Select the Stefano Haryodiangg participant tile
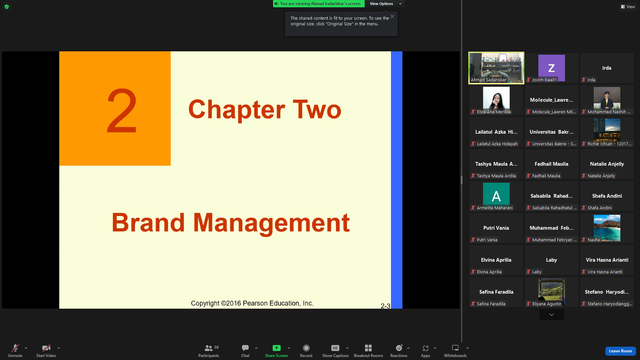This screenshot has width=640, height=360. 607,292
